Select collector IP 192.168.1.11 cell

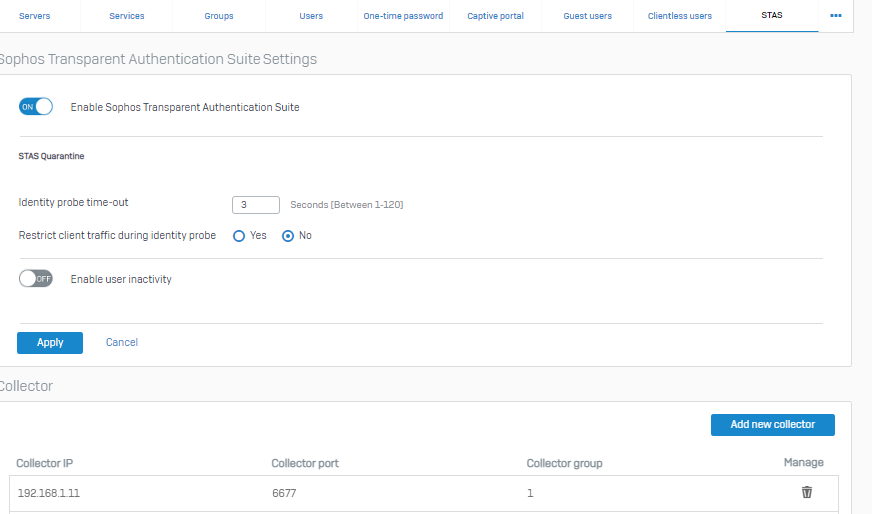(49, 493)
